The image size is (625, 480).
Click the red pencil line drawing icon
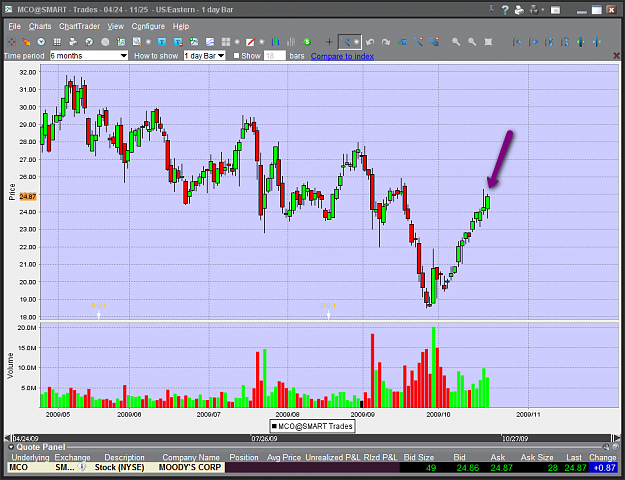[250, 42]
